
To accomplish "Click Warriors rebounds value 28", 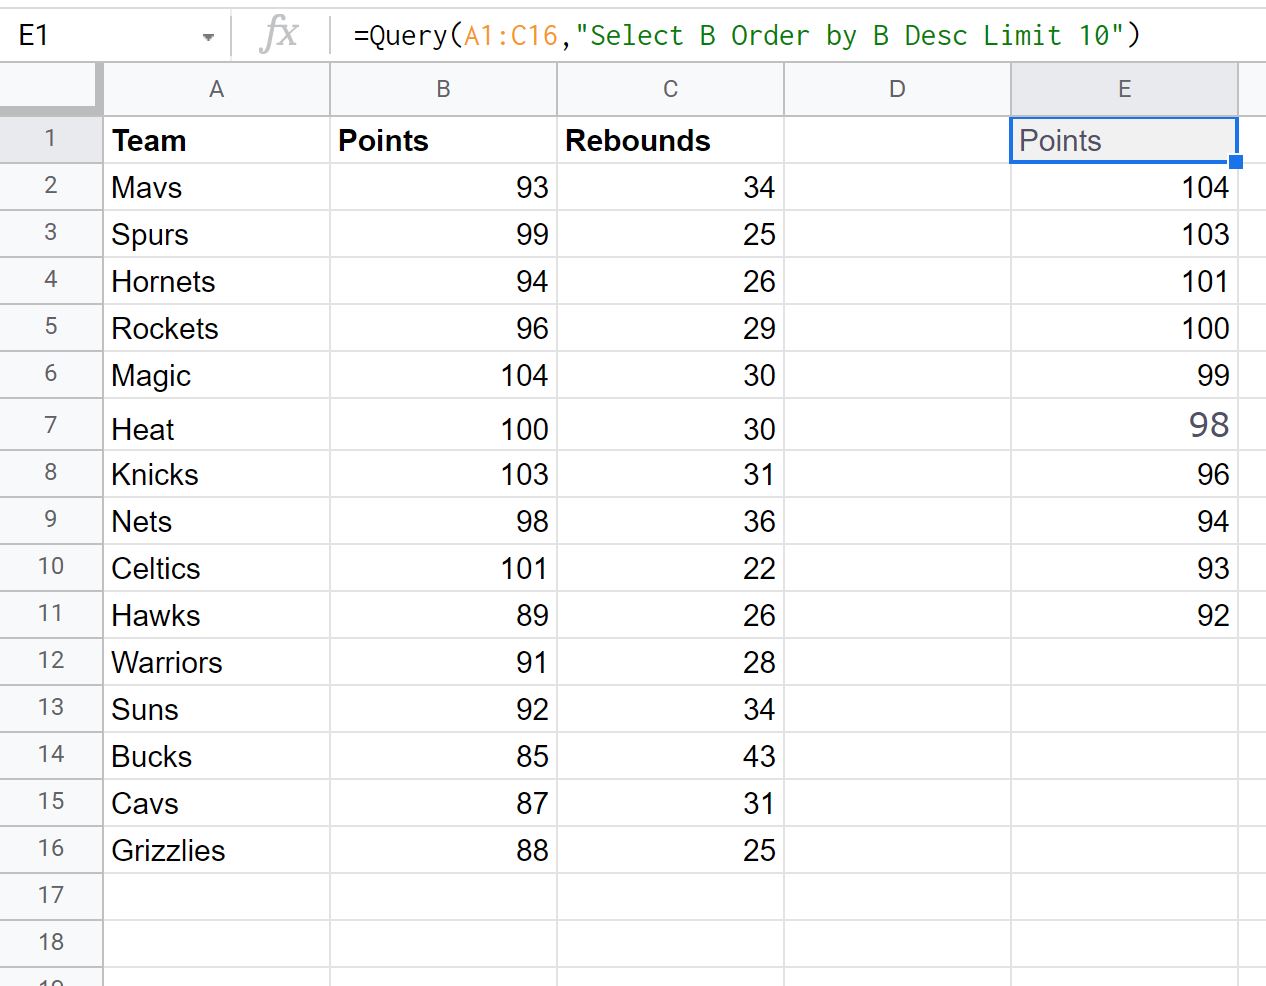I will (670, 662).
